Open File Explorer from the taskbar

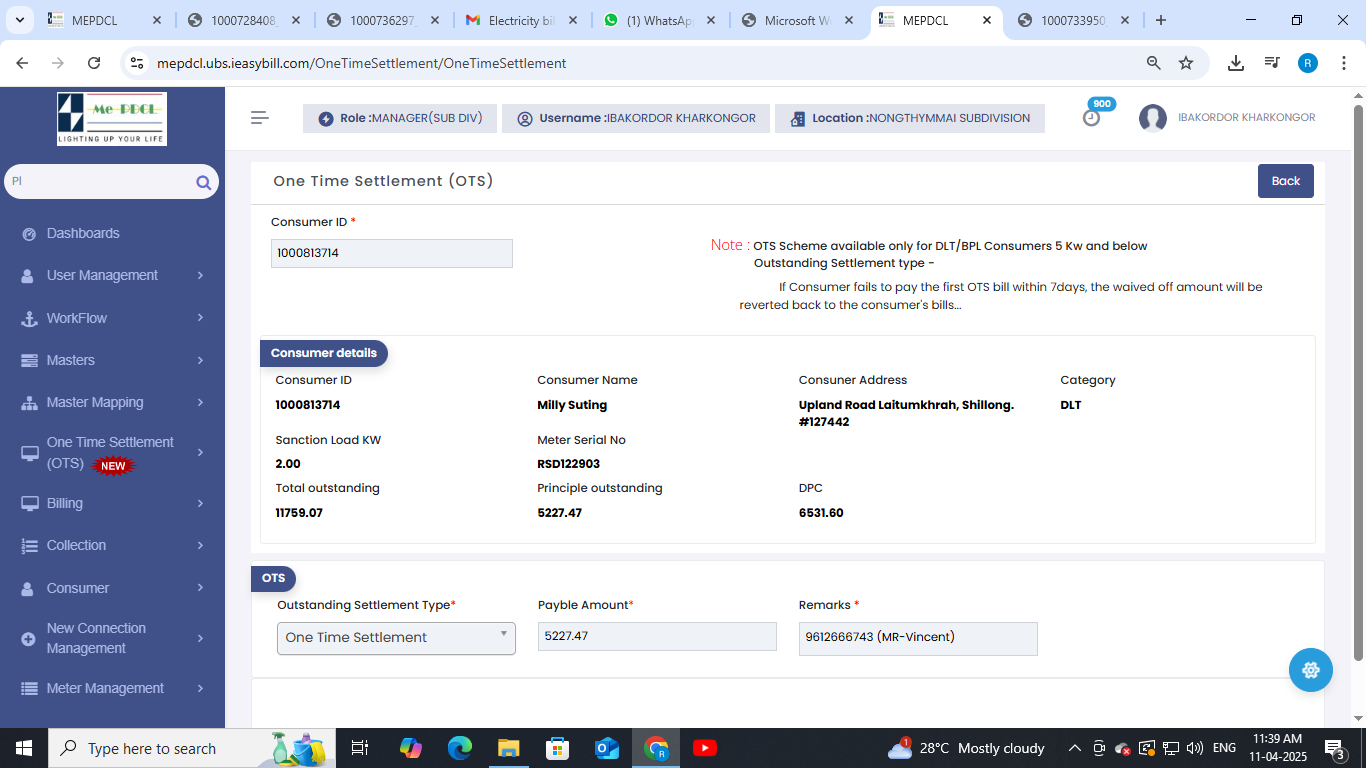(x=509, y=748)
